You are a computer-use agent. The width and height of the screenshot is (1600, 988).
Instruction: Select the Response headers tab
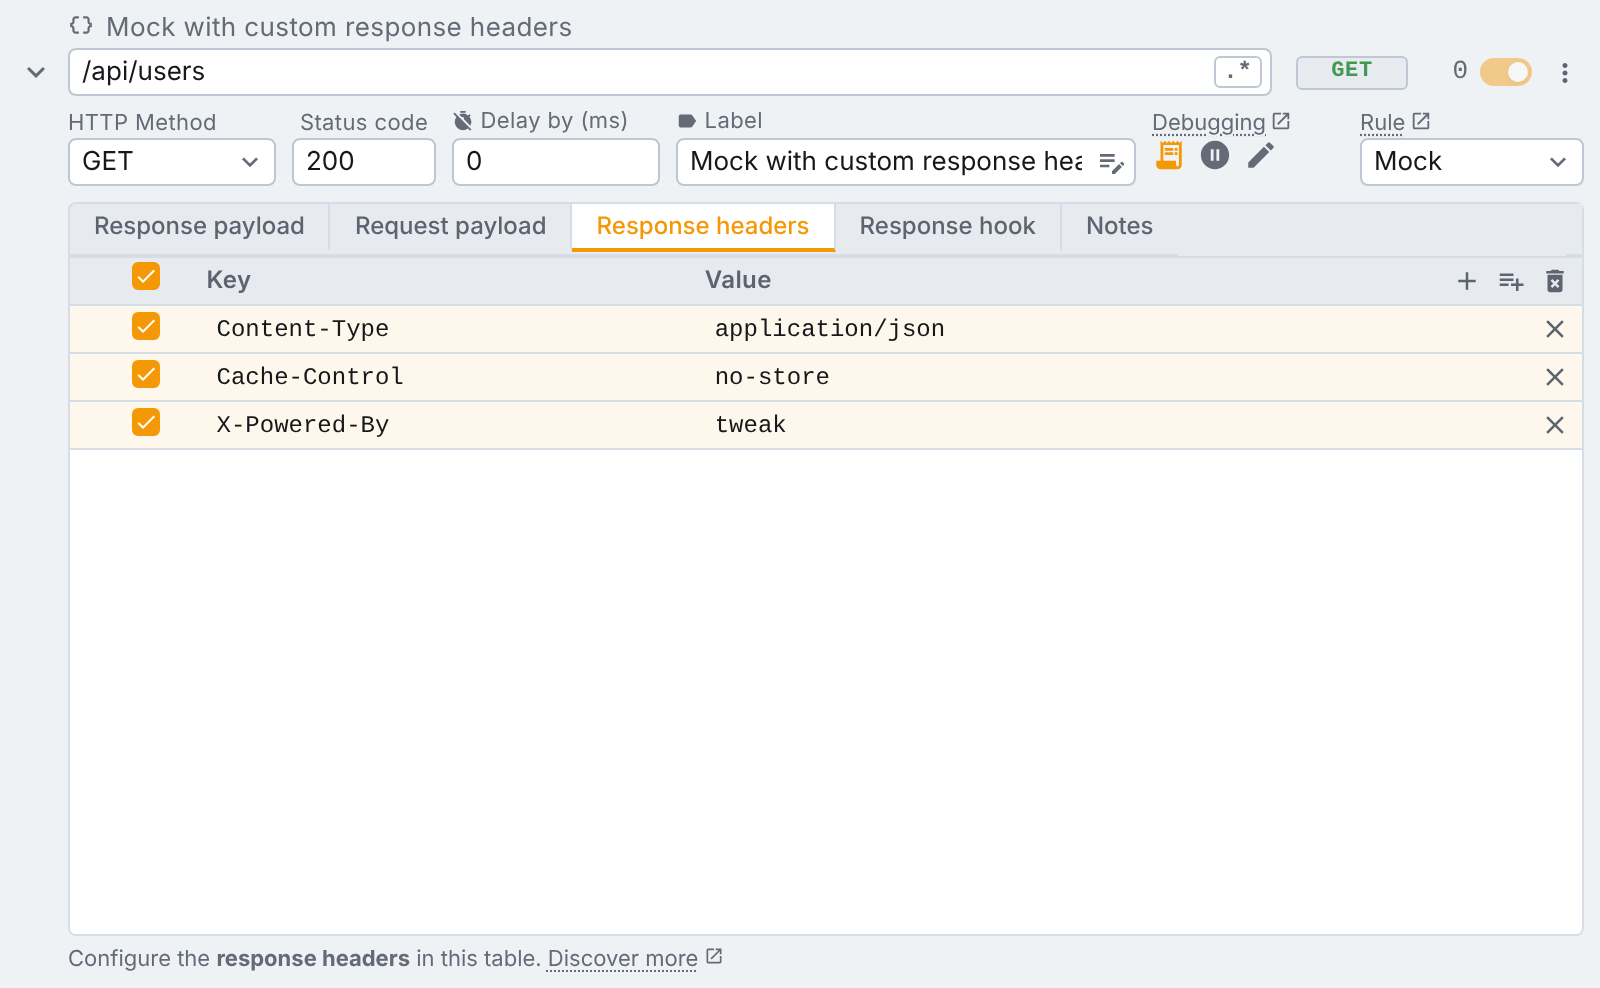point(703,227)
